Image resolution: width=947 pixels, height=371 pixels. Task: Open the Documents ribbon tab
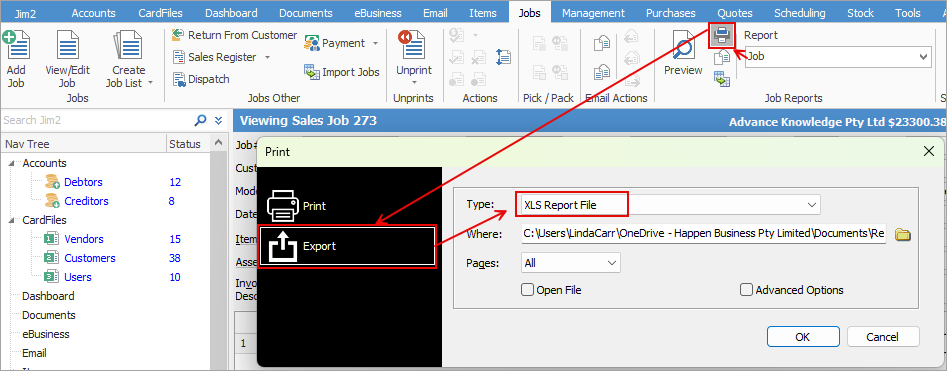306,13
